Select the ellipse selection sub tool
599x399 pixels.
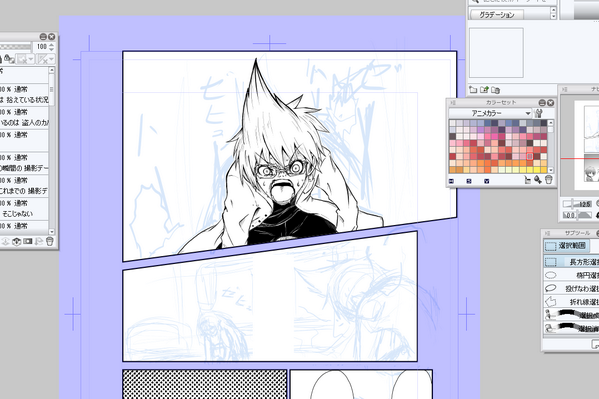pyautogui.click(x=572, y=275)
